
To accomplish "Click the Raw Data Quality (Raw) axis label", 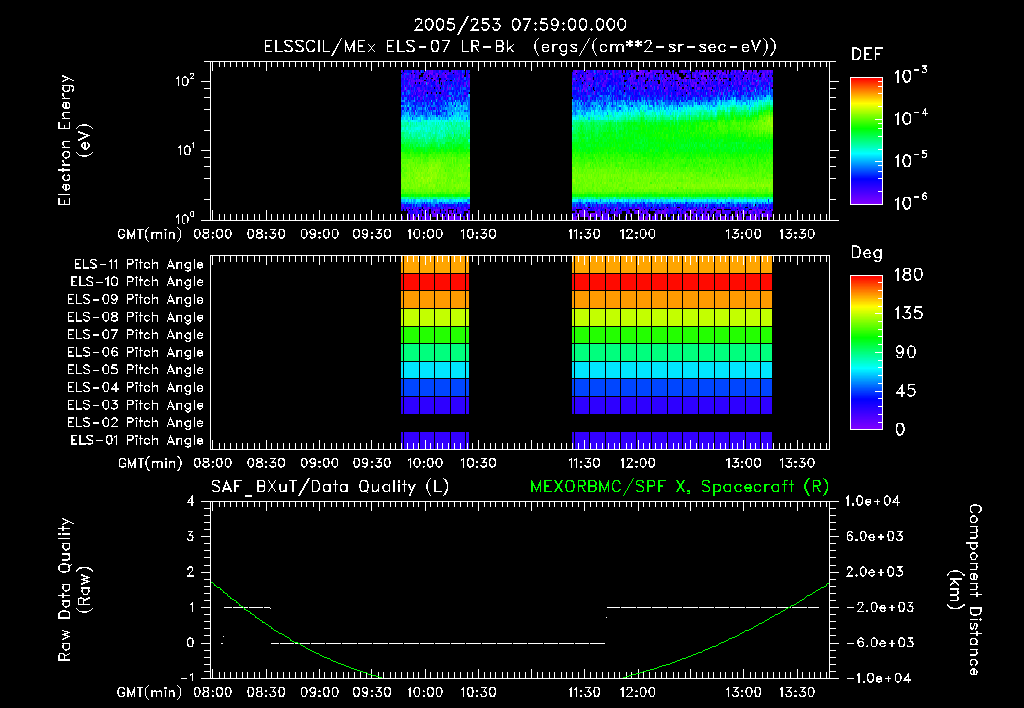I will coord(74,590).
